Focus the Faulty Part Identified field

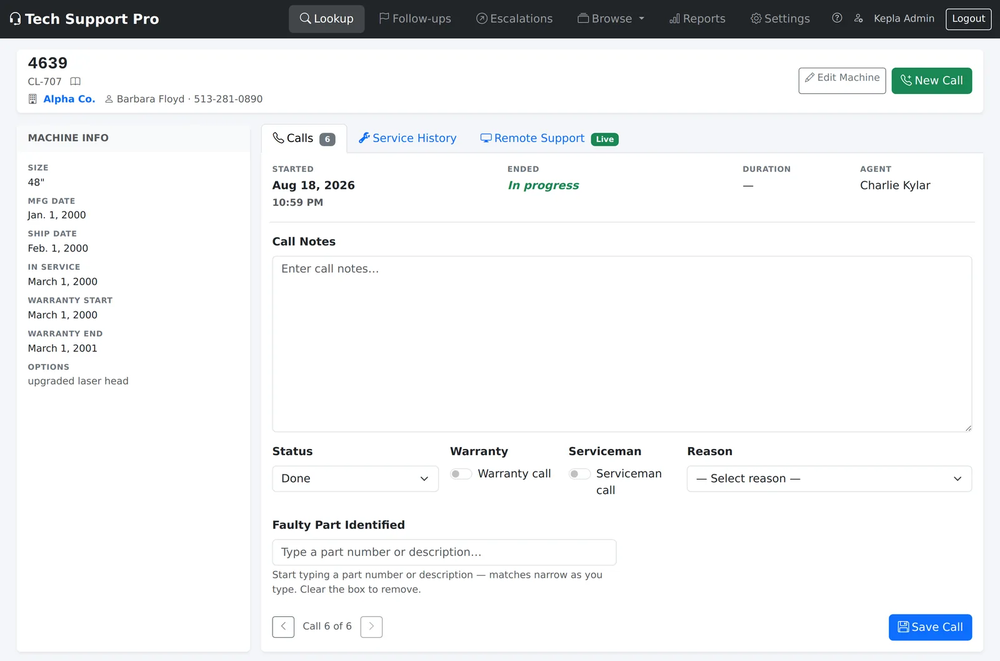click(x=444, y=552)
